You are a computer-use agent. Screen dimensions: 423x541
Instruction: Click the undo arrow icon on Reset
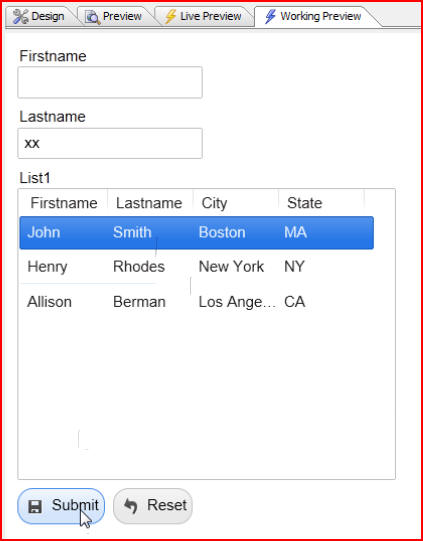tap(131, 506)
